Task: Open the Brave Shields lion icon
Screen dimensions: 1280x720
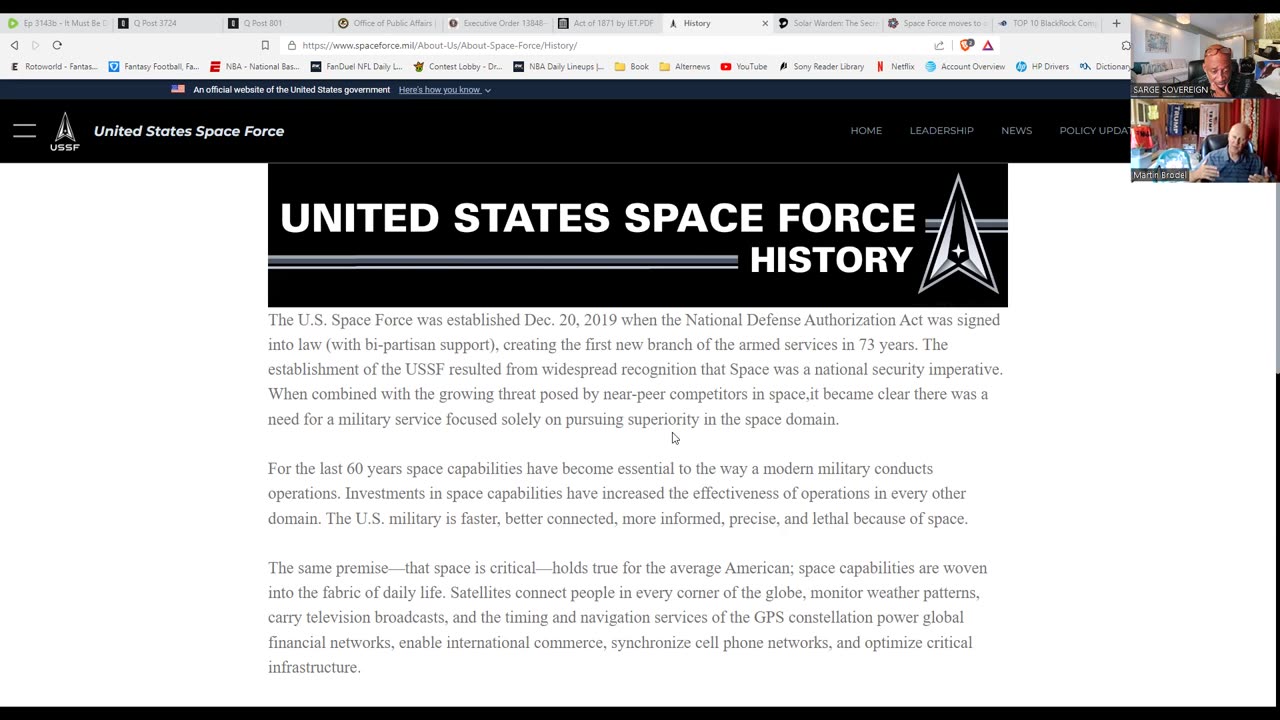Action: (966, 45)
